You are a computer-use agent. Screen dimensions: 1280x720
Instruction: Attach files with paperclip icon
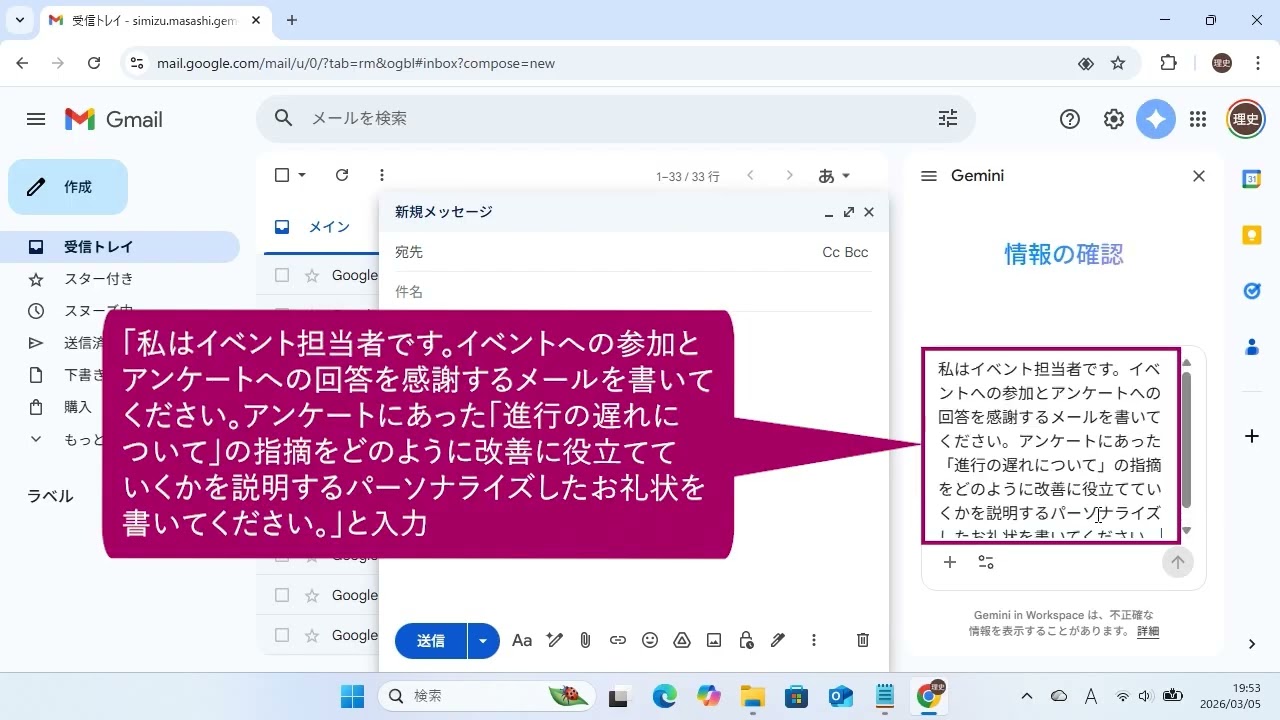pos(586,640)
